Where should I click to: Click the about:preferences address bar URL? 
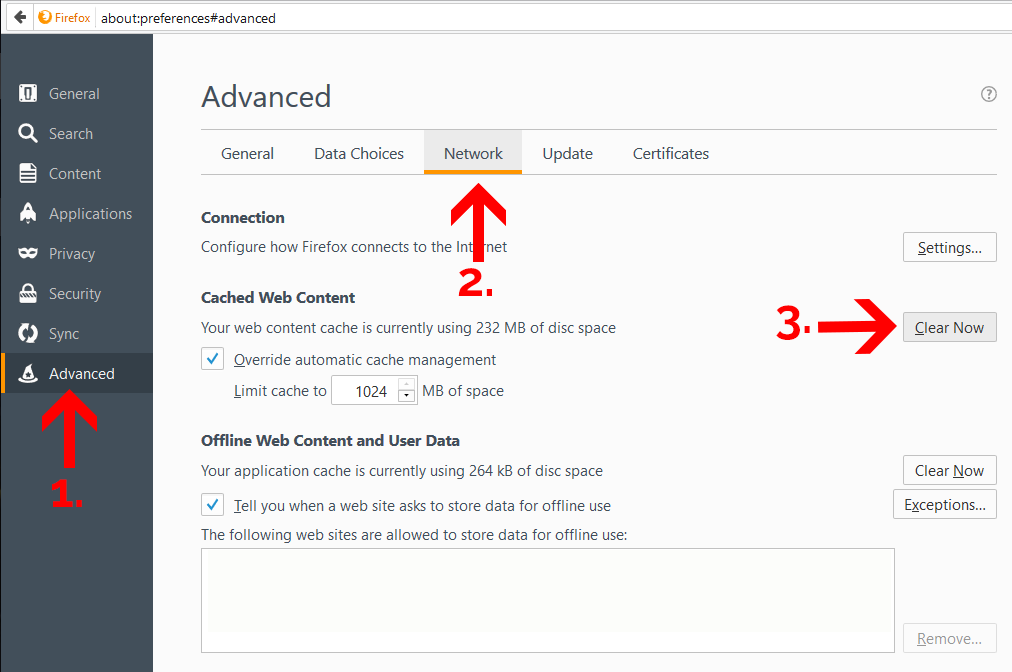click(x=188, y=18)
